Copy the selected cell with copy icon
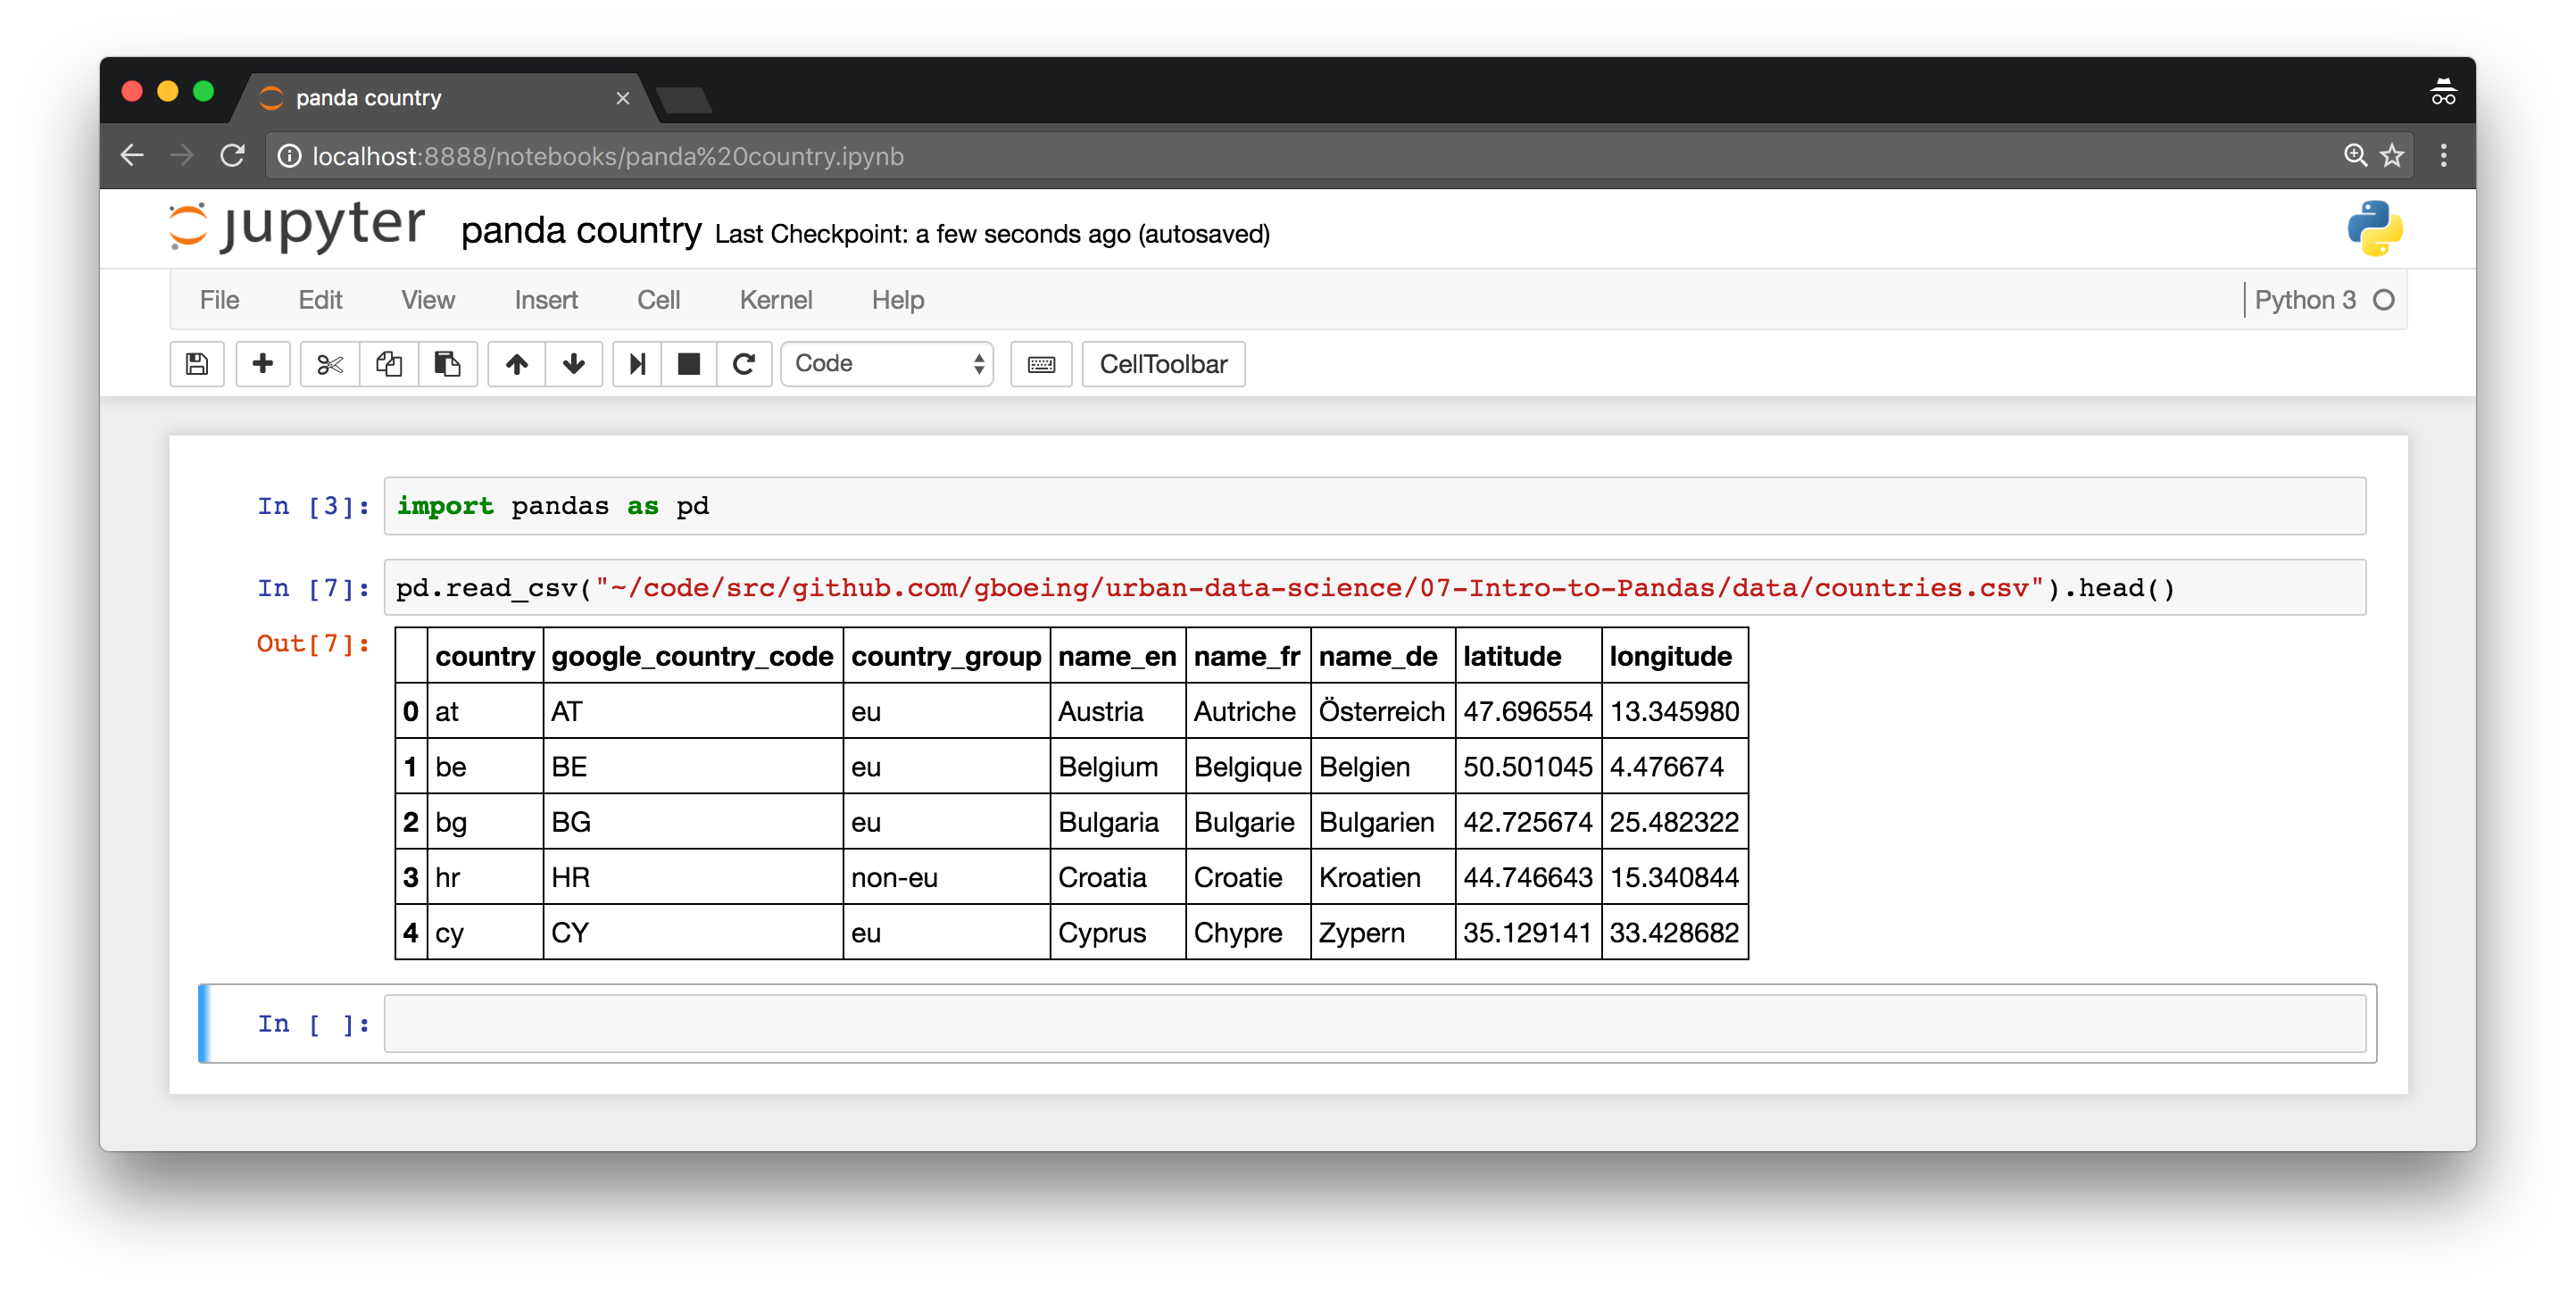Screen dimensions: 2576x1294 (389, 364)
